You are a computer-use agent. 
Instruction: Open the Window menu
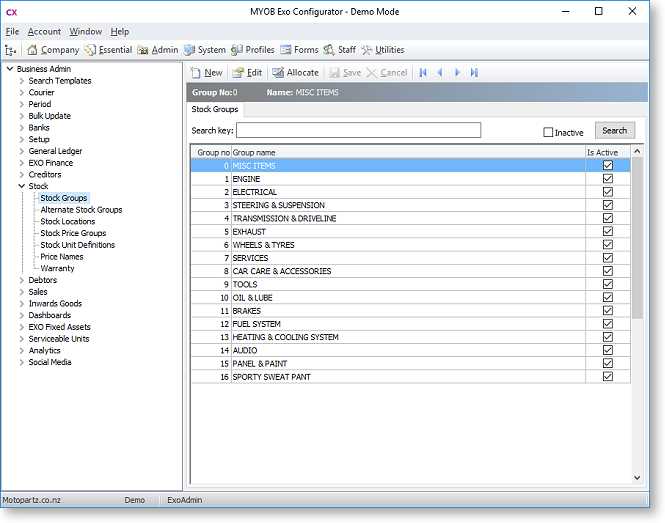[x=86, y=32]
